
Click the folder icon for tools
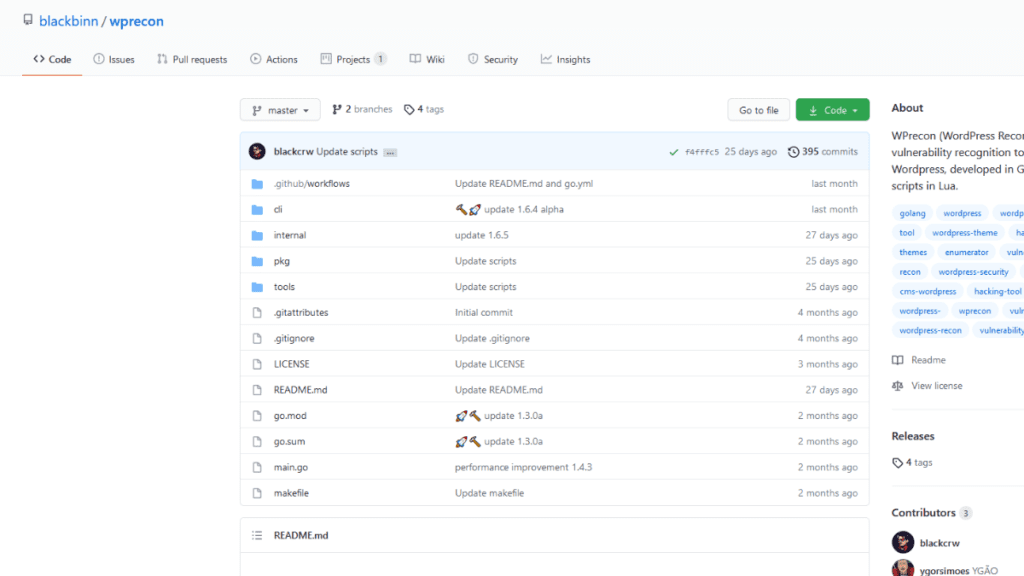(x=257, y=287)
